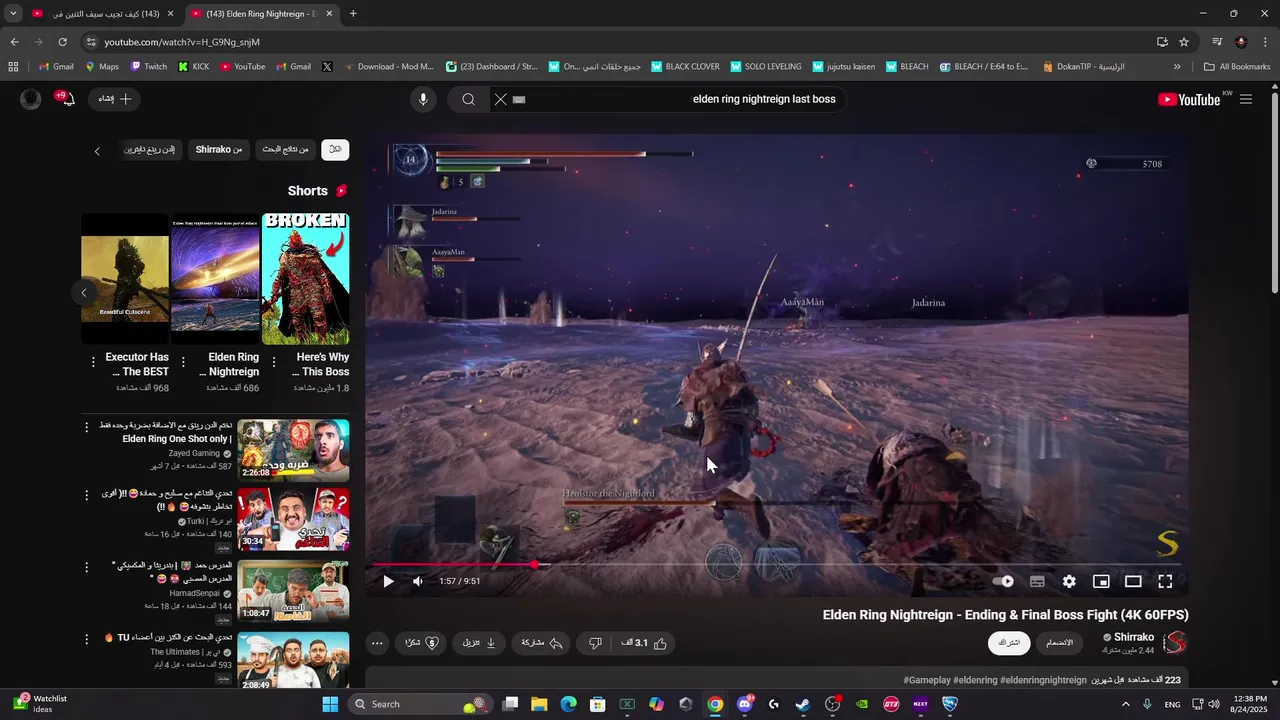Like the video with the thumbs-up button

645,643
